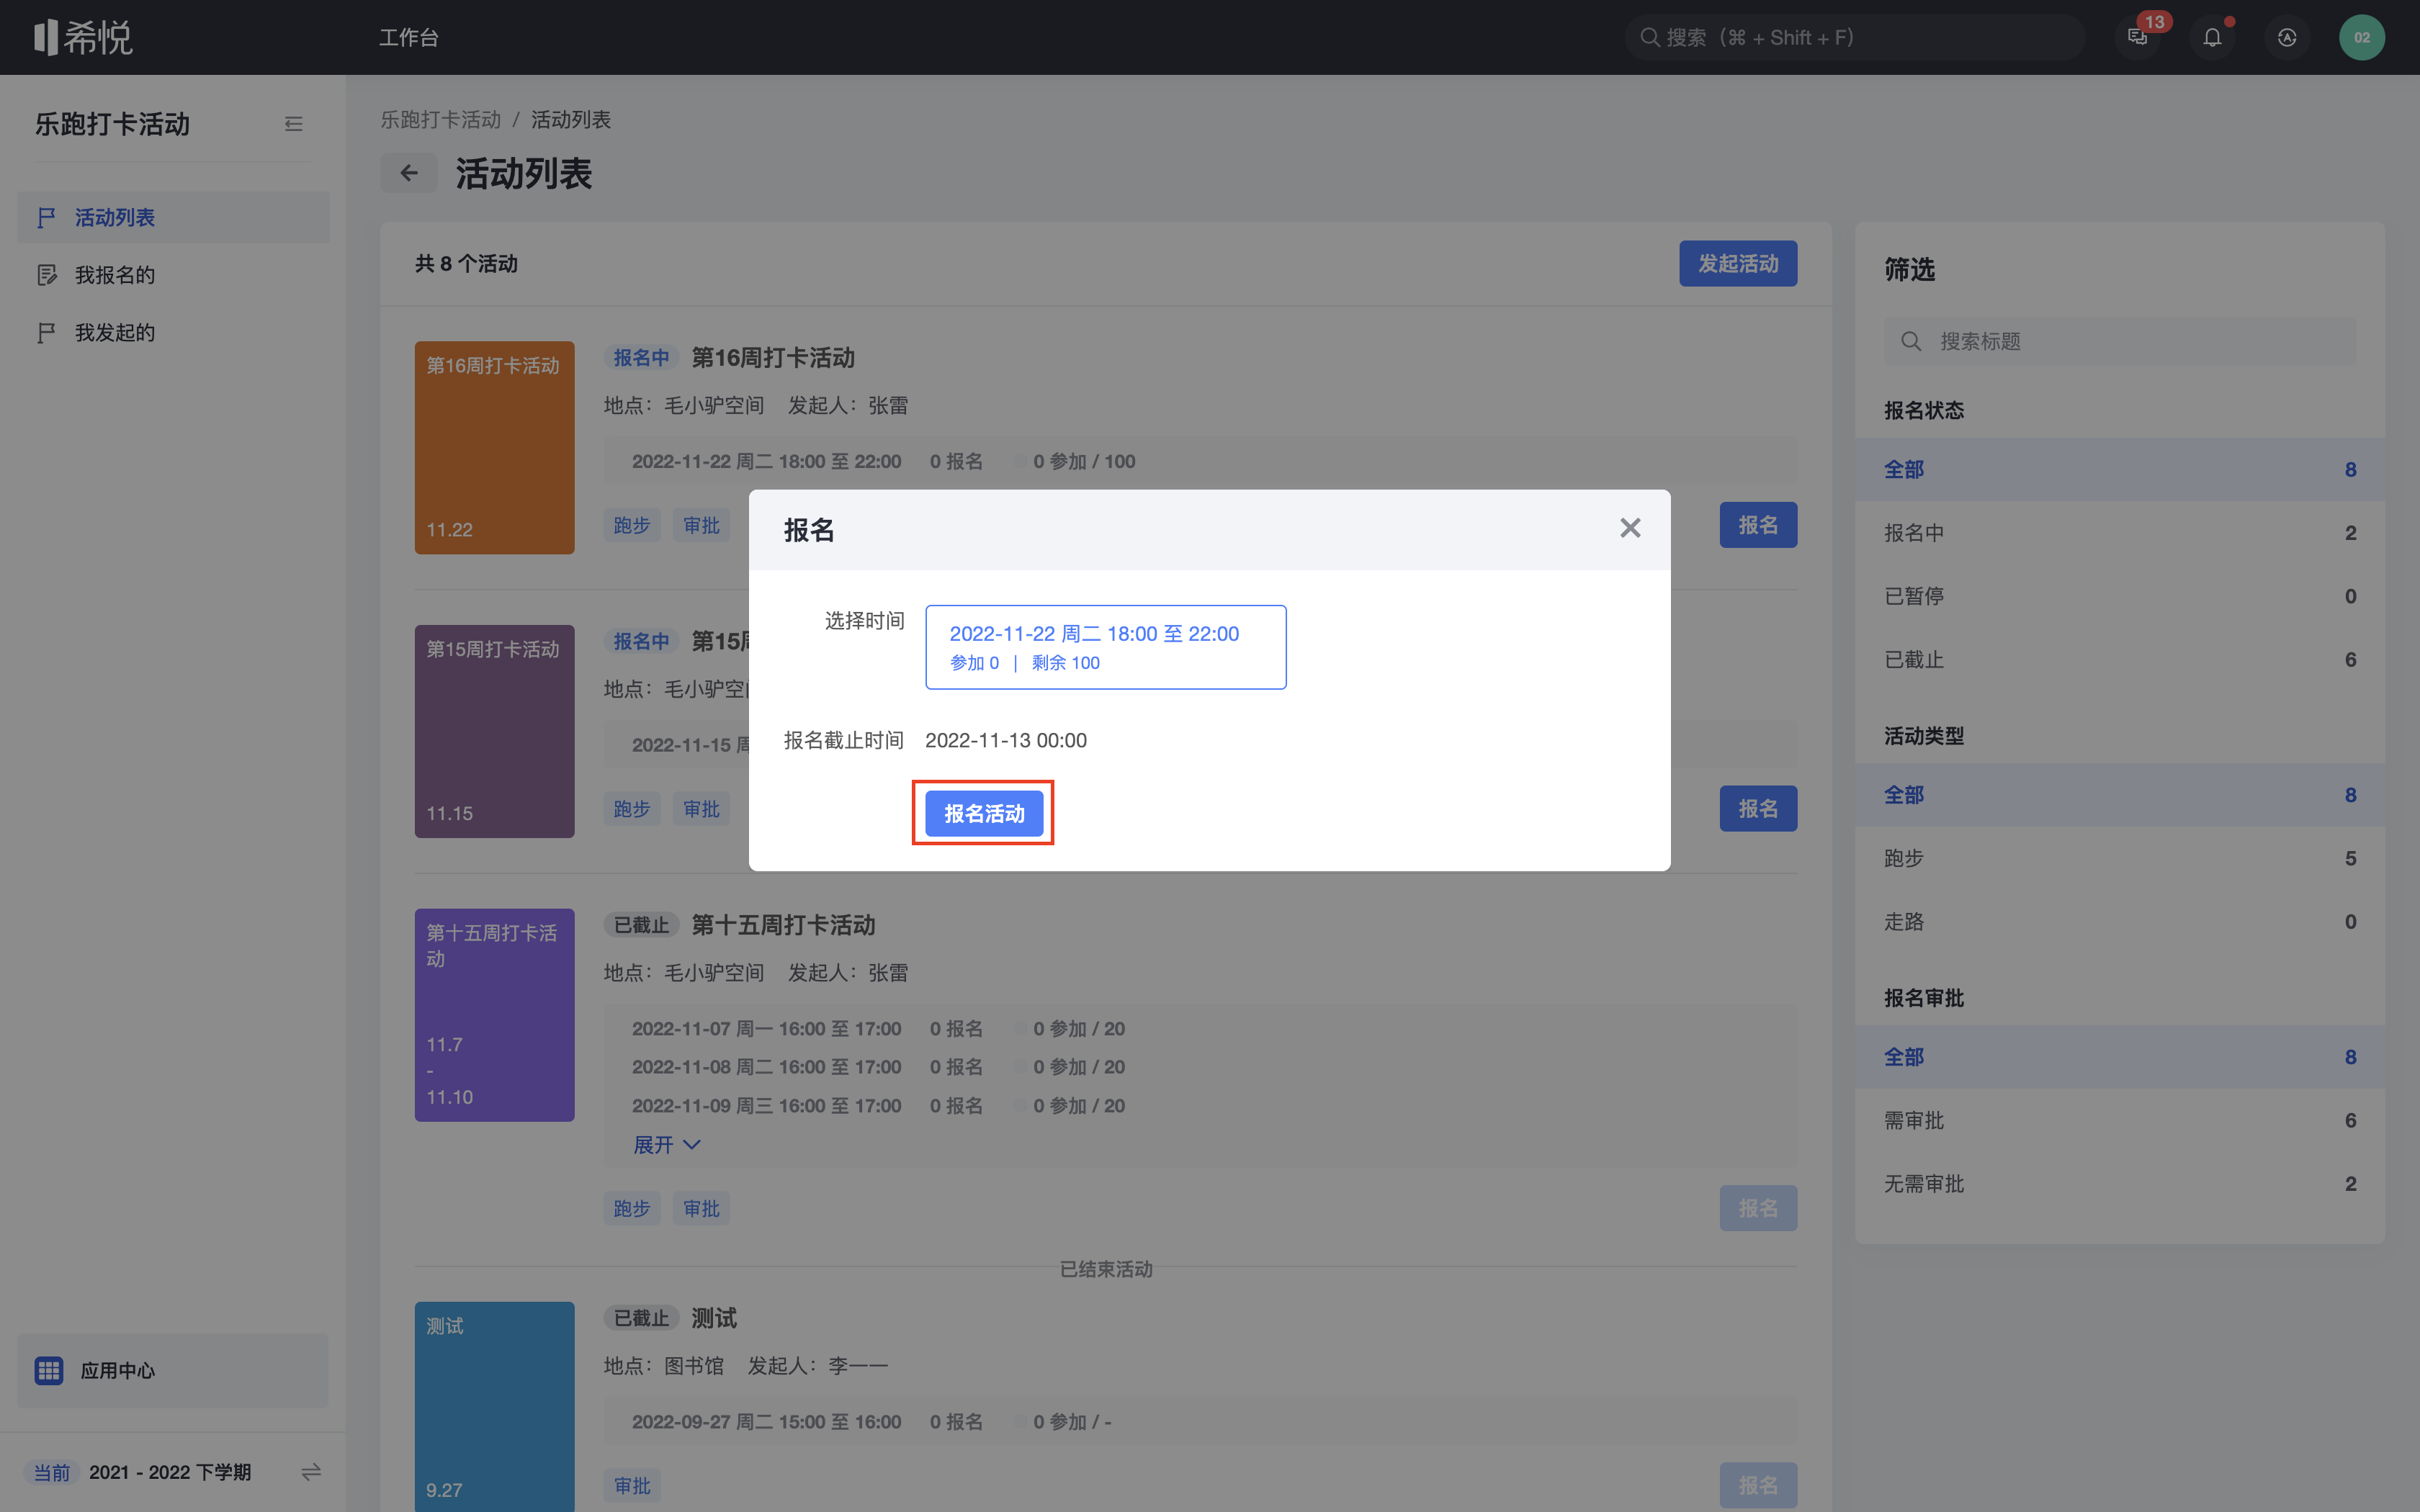Click the 2021 - 2022 下学期 semester label
Image resolution: width=2420 pixels, height=1512 pixels.
(x=170, y=1472)
